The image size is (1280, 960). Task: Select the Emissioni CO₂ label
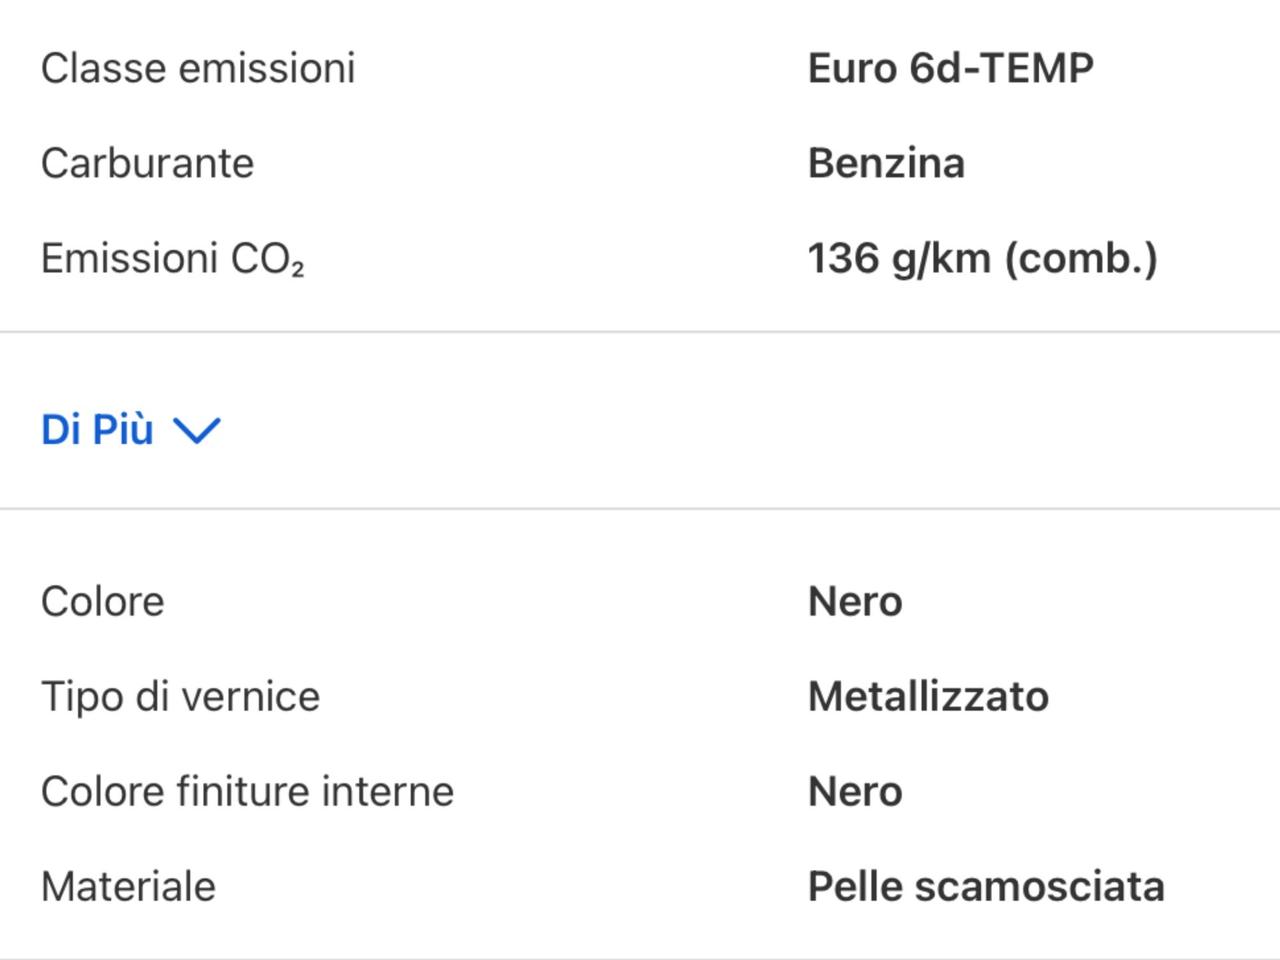[172, 258]
